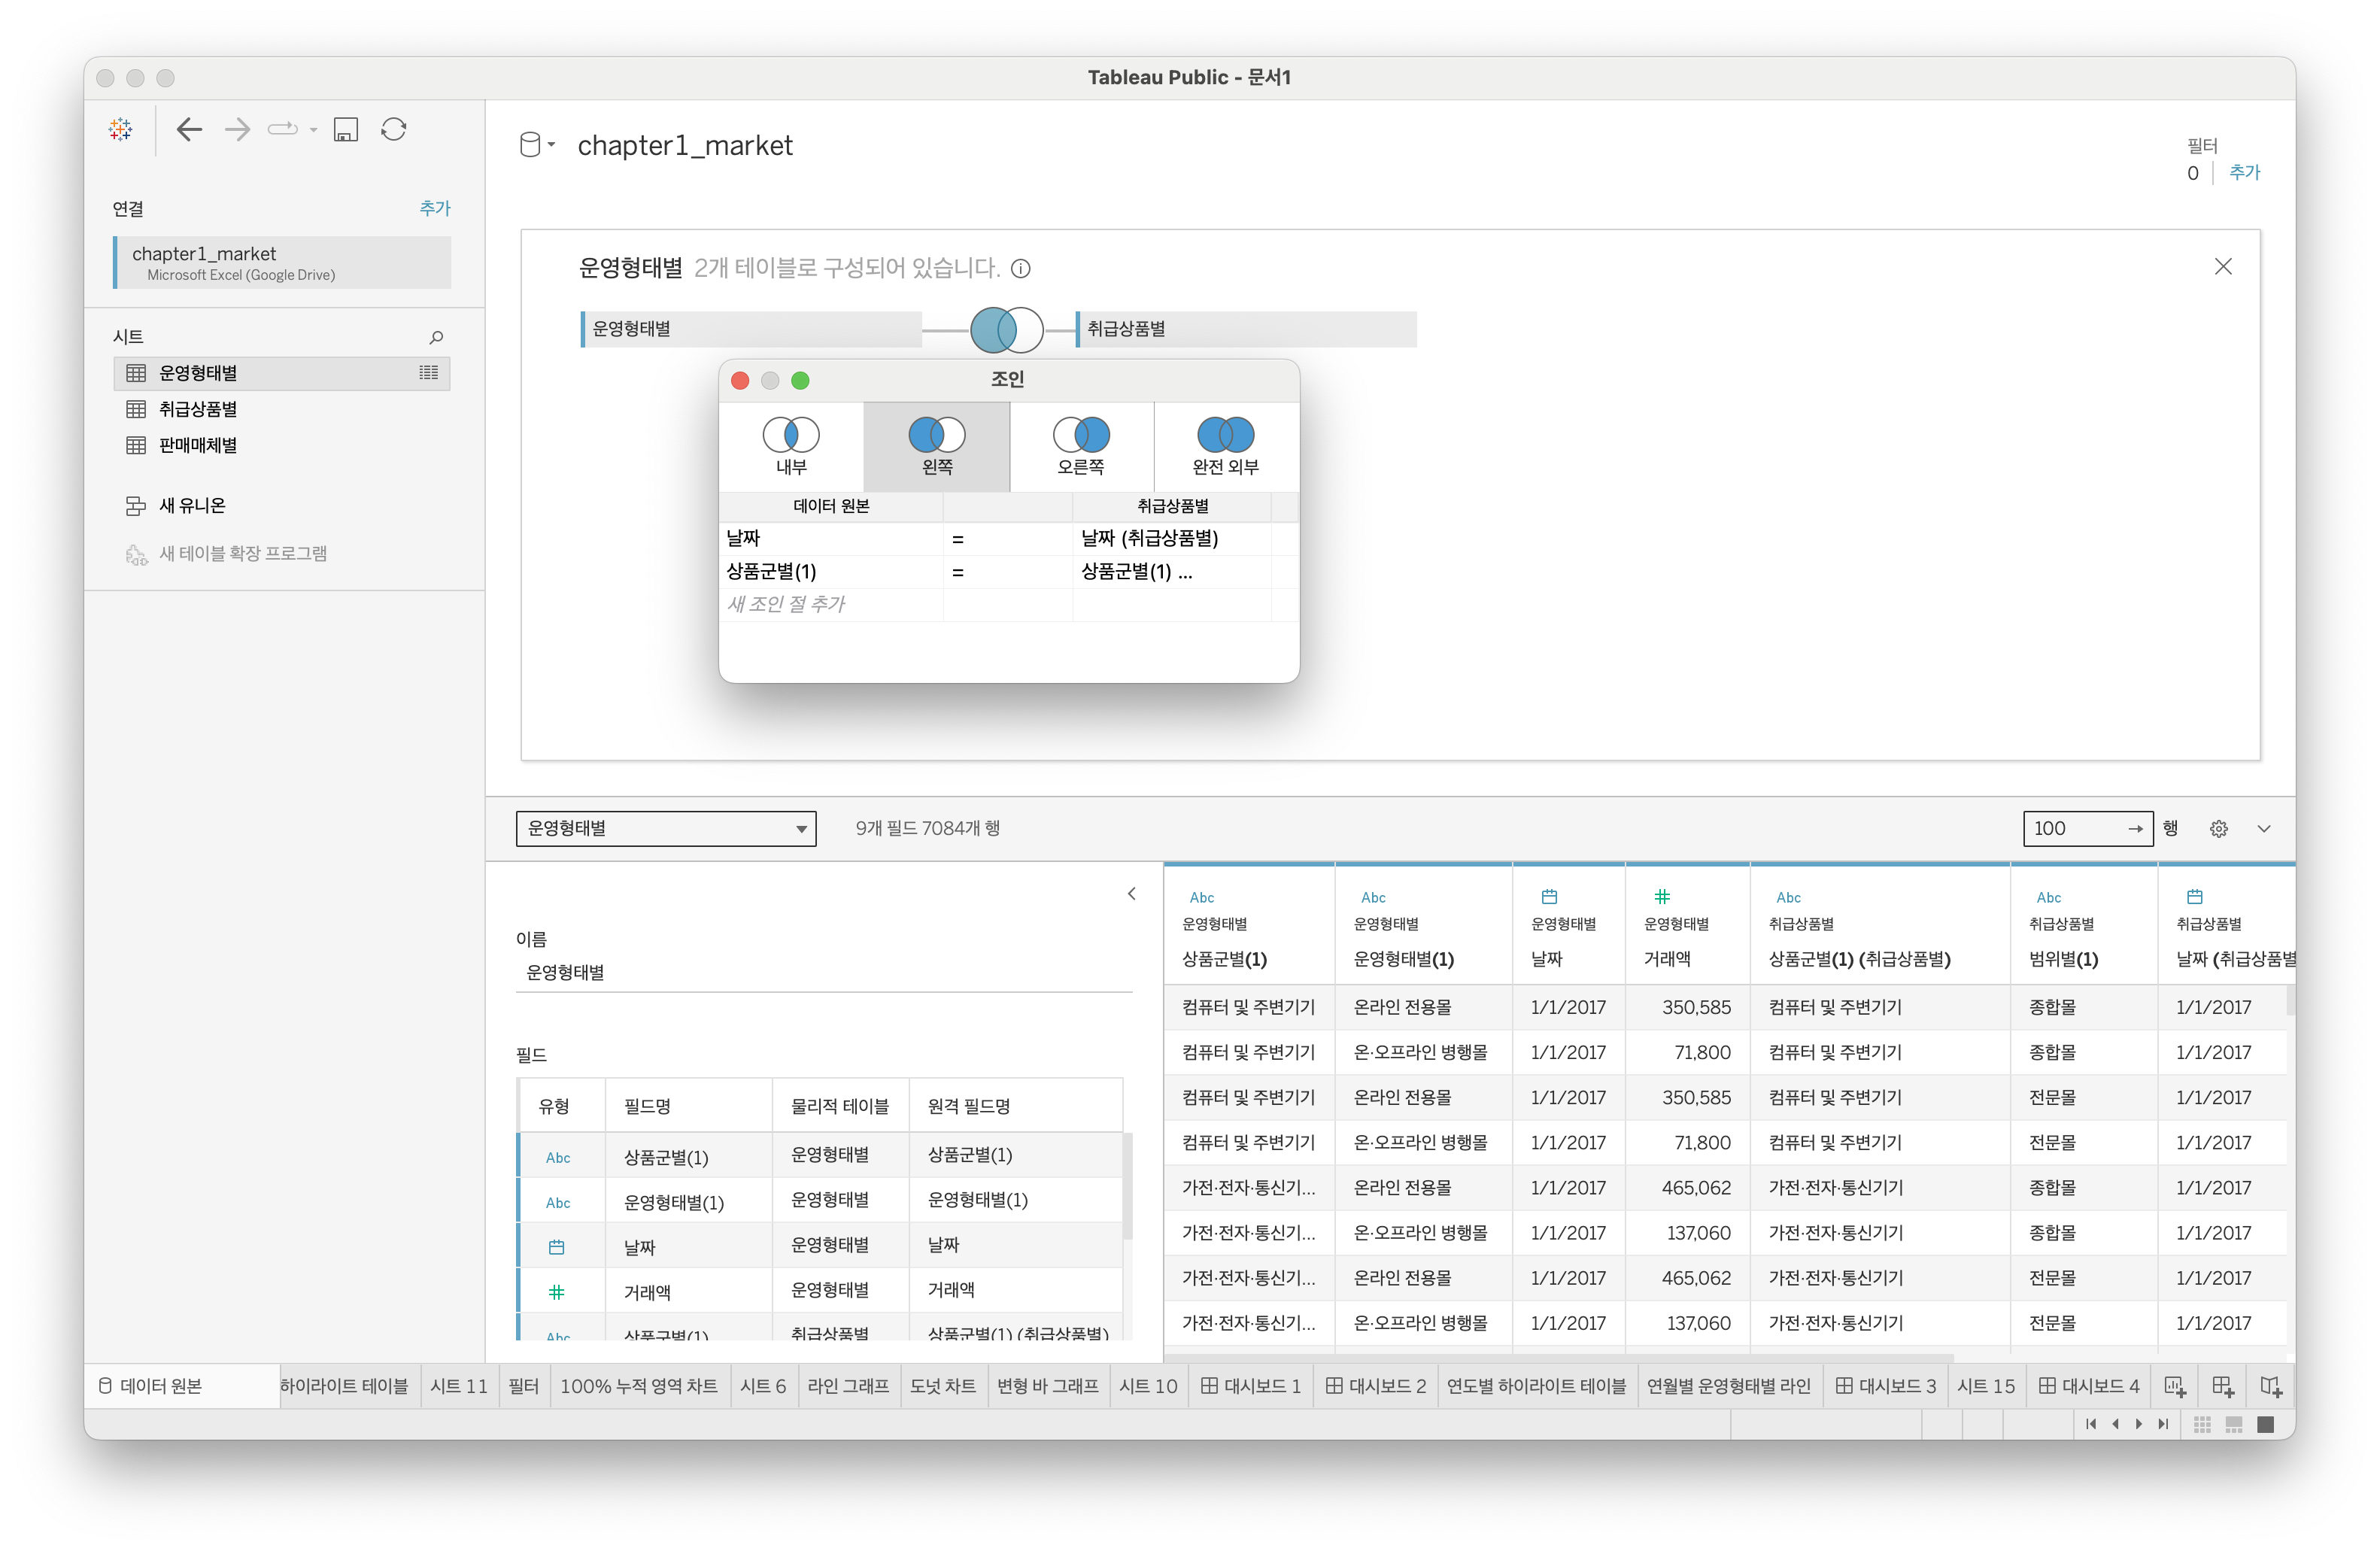This screenshot has width=2380, height=1551.
Task: Click the 추가 link next to 연결
Action: [x=434, y=208]
